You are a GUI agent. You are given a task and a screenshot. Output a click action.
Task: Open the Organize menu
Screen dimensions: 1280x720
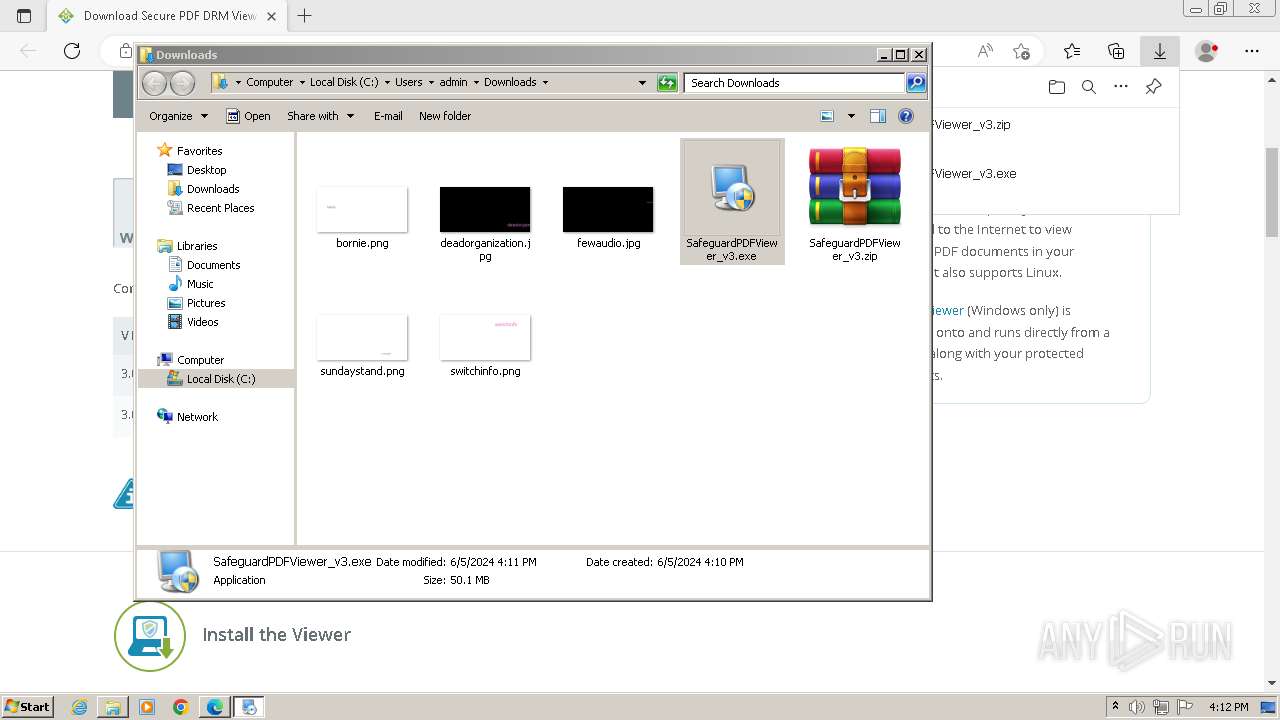click(x=178, y=116)
